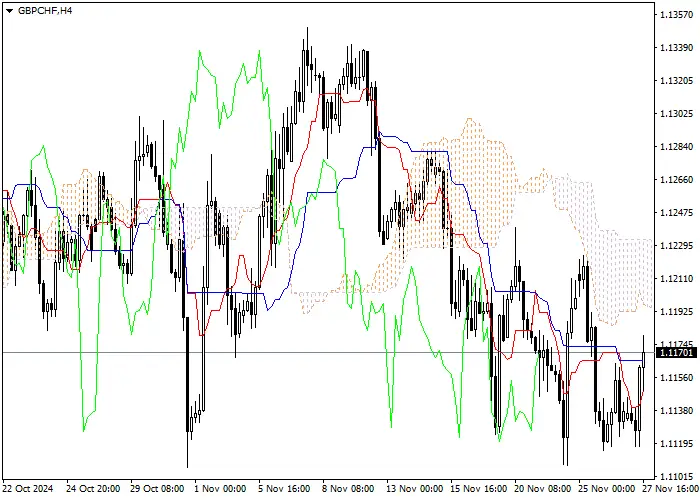The height and width of the screenshot is (500, 700).
Task: Click the 1.13205 price axis label
Action: point(676,81)
